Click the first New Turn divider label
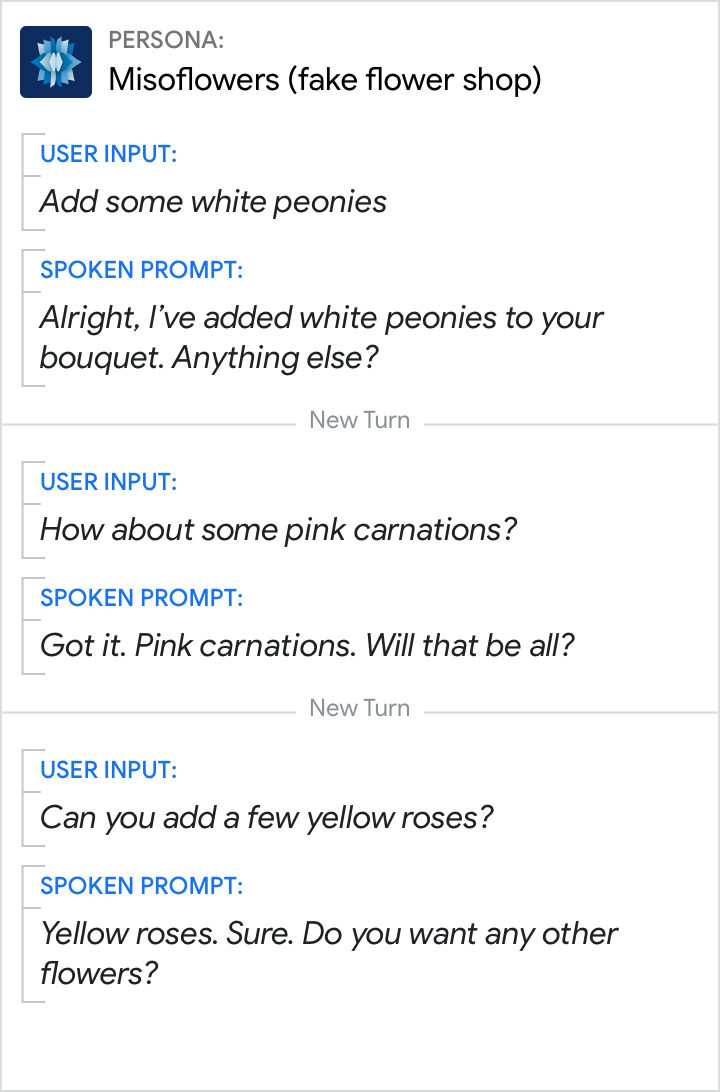 [359, 420]
